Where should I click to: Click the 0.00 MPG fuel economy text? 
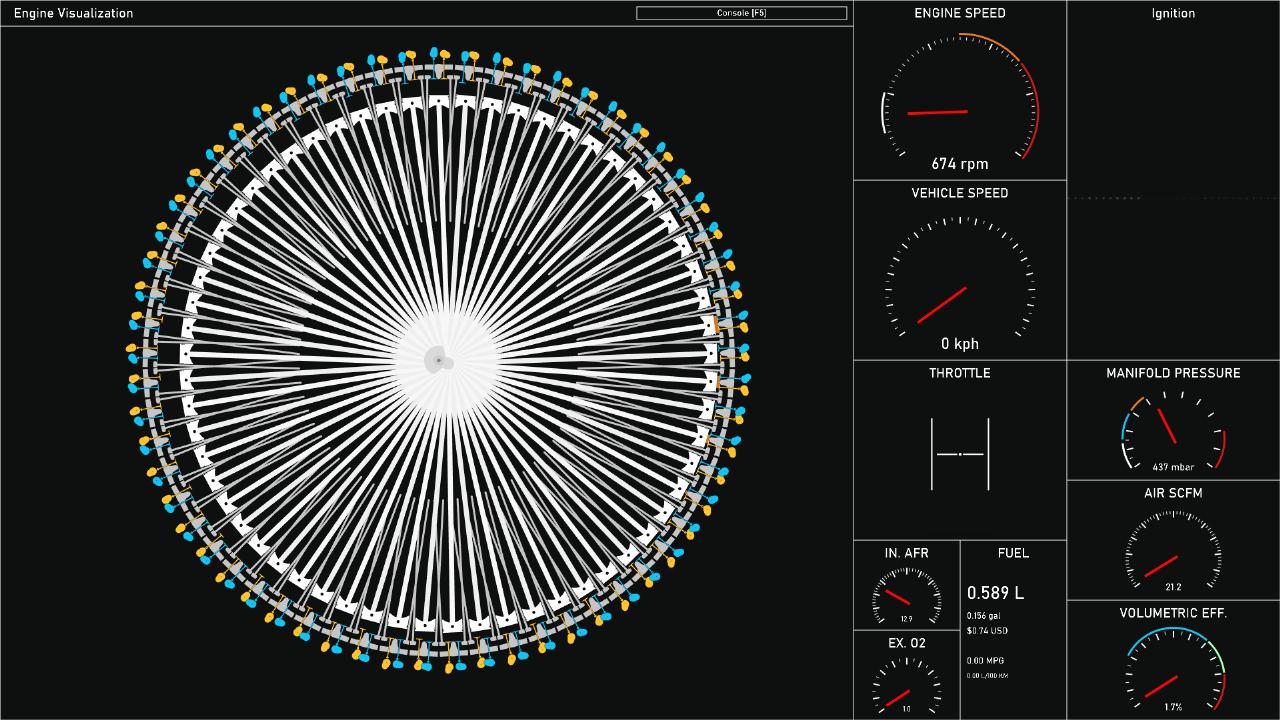click(985, 661)
